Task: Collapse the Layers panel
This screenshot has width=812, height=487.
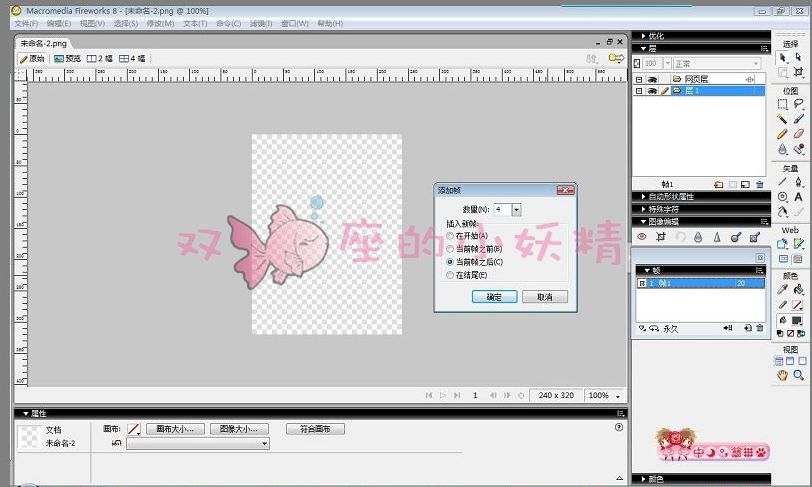Action: 643,48
